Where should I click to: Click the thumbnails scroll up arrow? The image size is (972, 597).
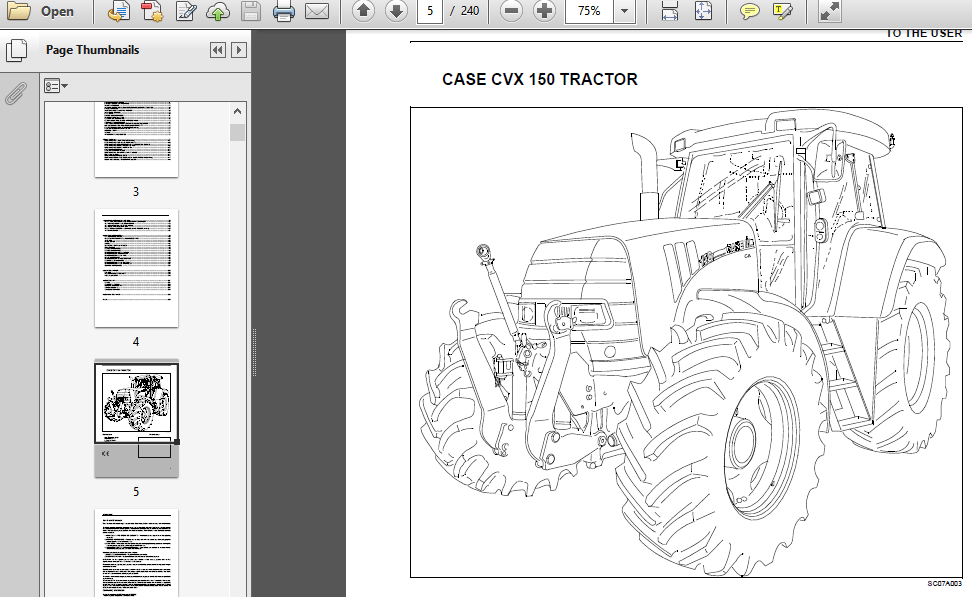point(237,112)
